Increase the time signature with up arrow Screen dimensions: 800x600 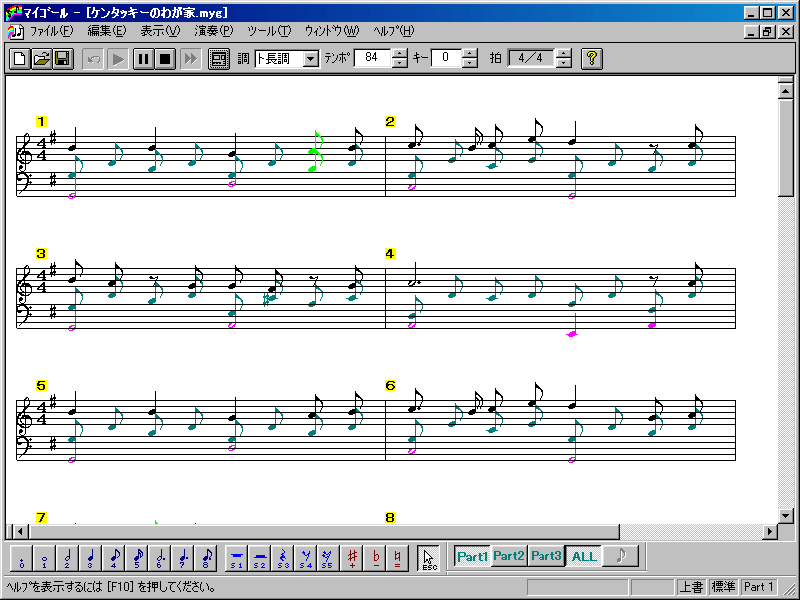click(x=564, y=54)
